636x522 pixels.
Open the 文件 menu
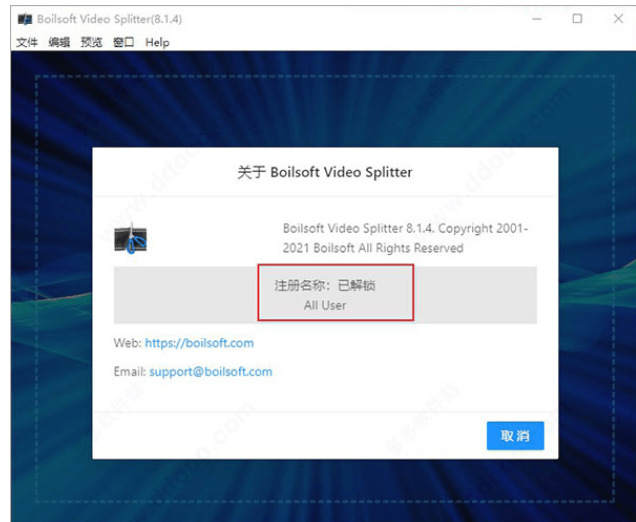(27, 42)
